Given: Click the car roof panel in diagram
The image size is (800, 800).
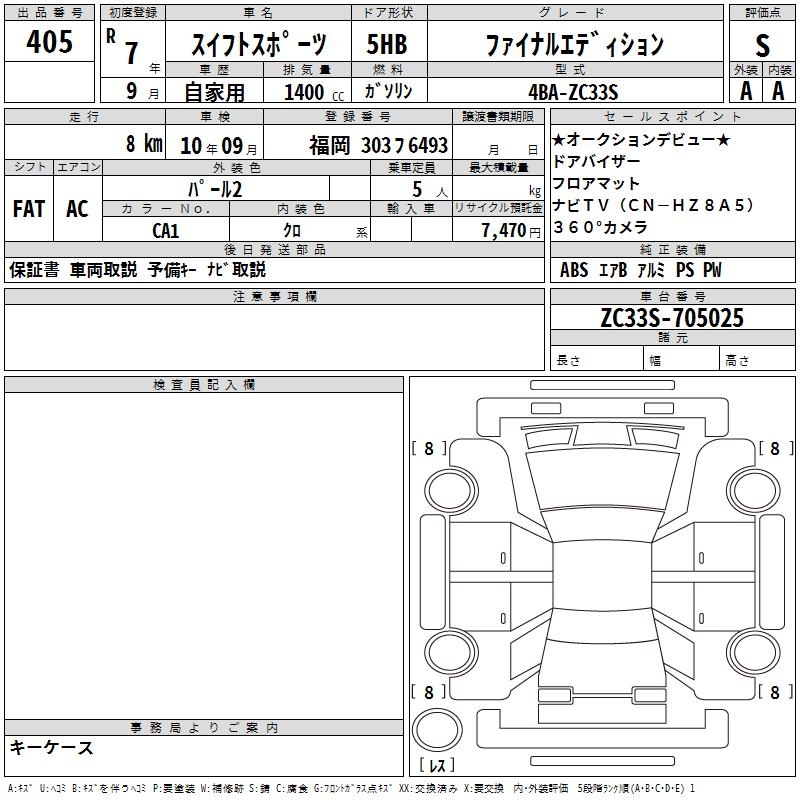Looking at the screenshot, I should (x=603, y=574).
